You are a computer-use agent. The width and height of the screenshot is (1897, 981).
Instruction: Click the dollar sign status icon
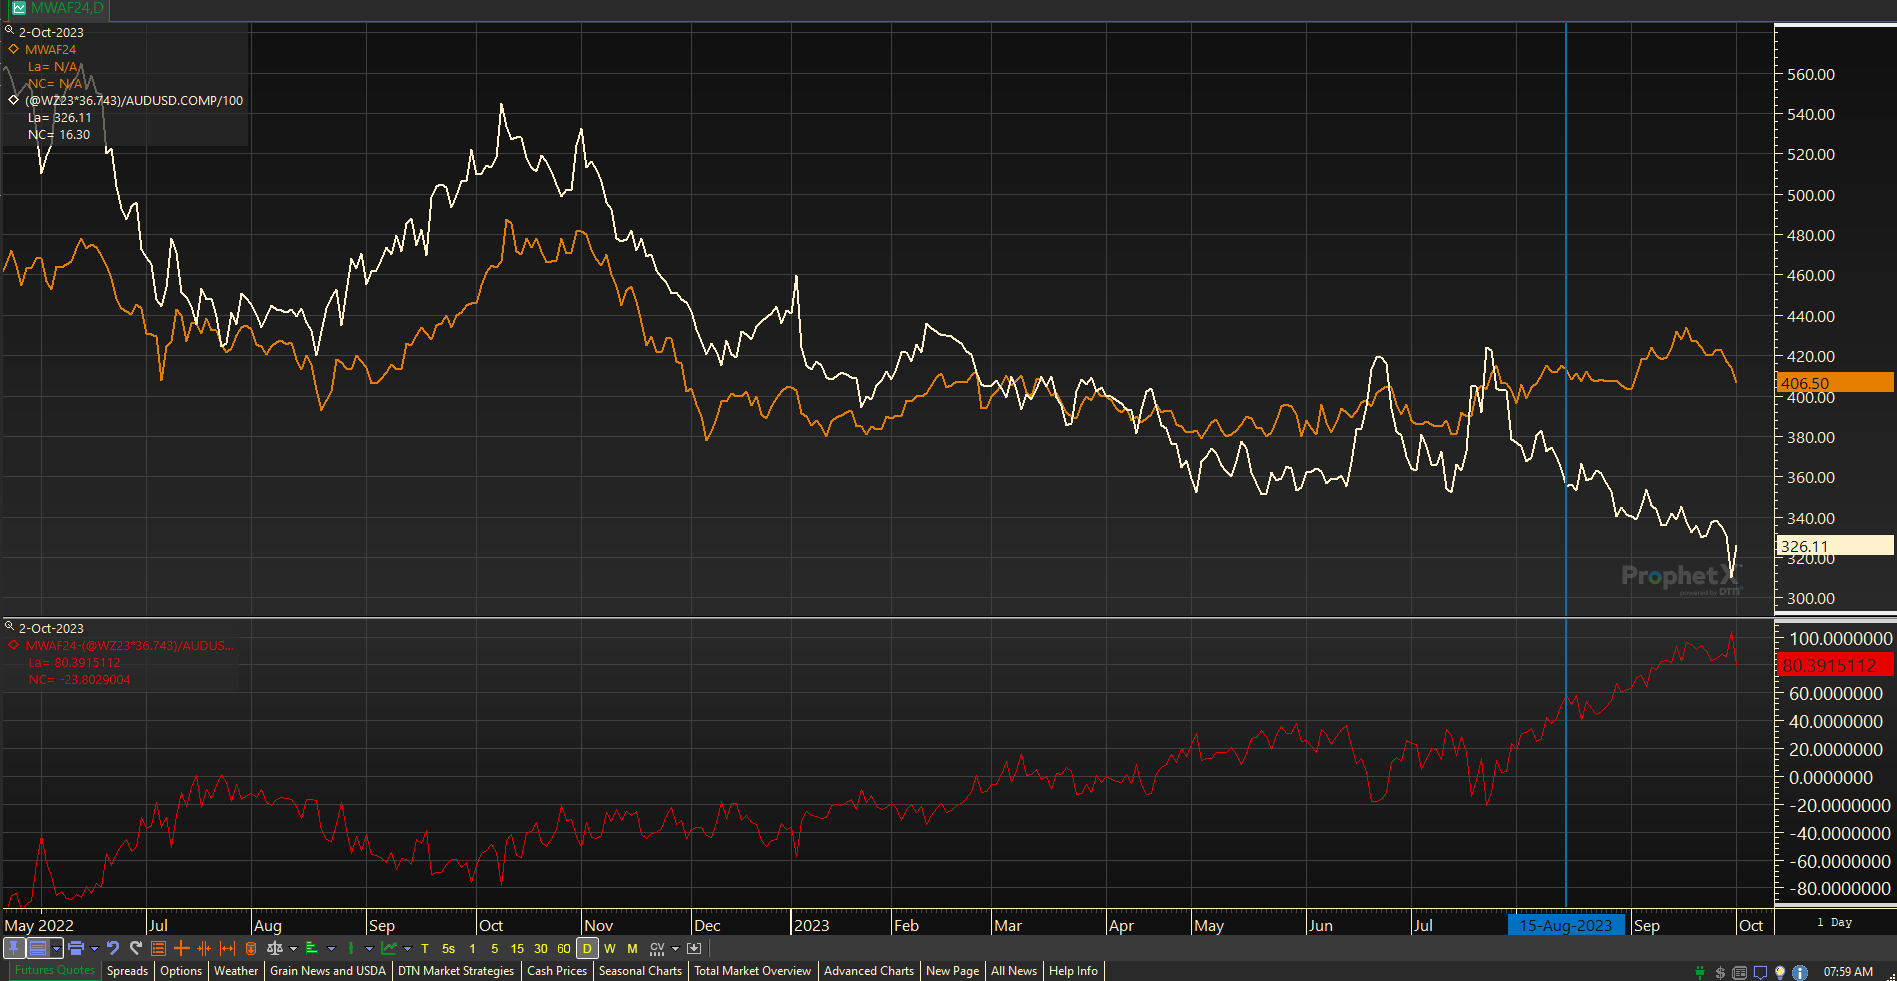pyautogui.click(x=1720, y=972)
